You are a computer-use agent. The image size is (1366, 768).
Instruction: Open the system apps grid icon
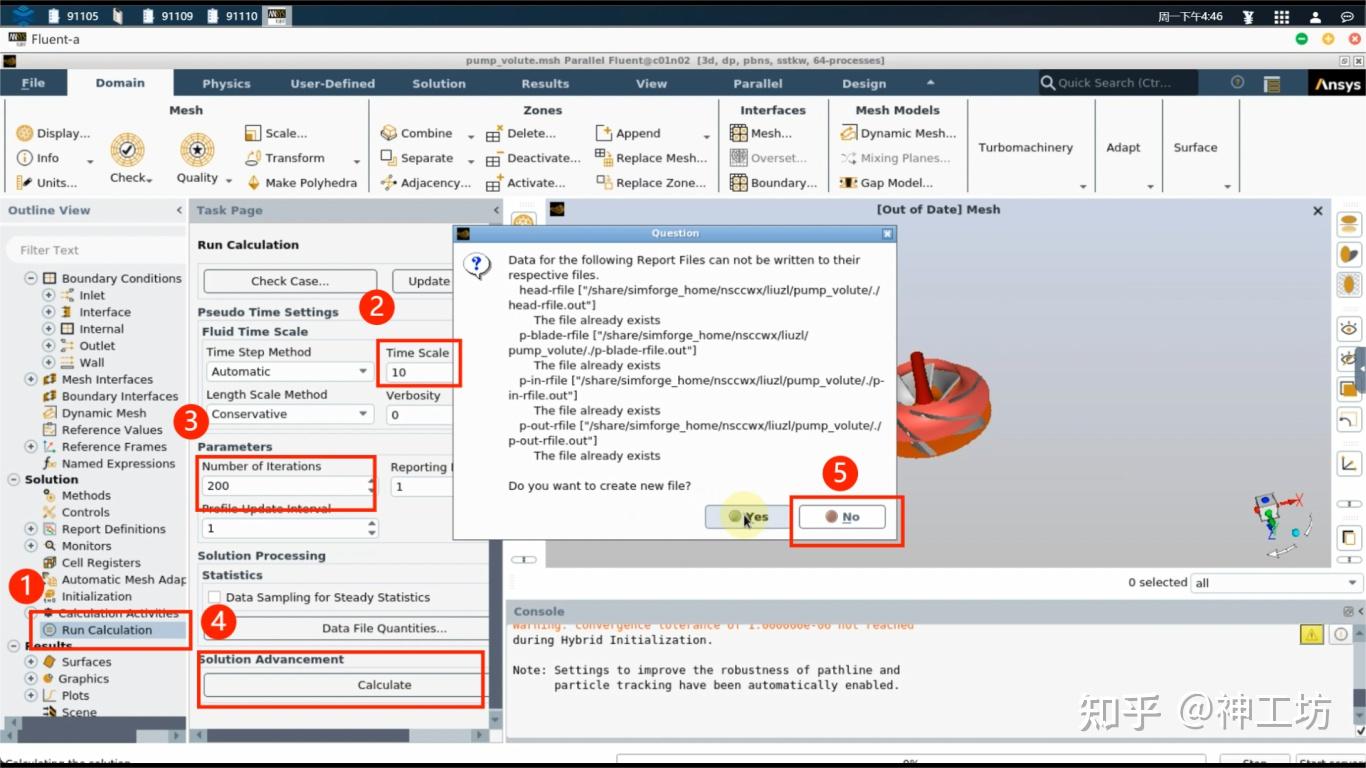1281,16
